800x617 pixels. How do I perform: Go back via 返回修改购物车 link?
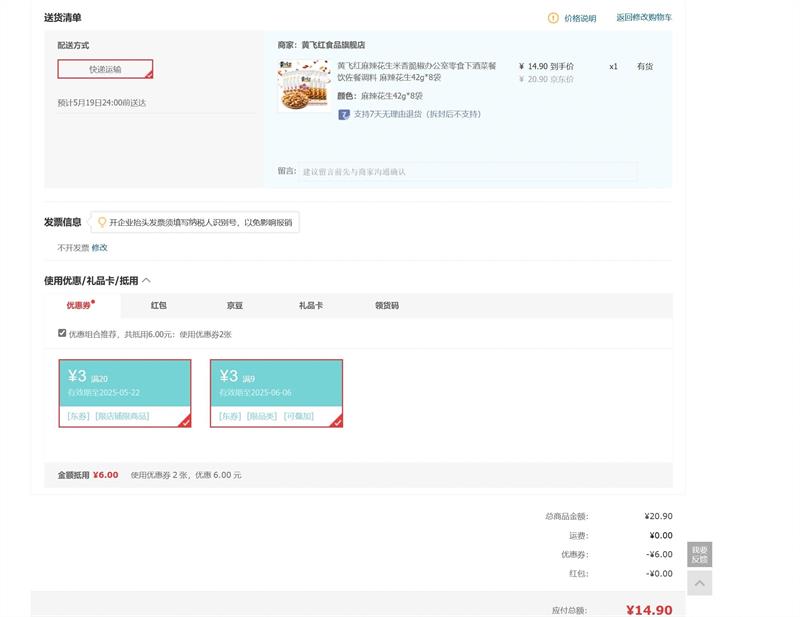click(x=643, y=18)
